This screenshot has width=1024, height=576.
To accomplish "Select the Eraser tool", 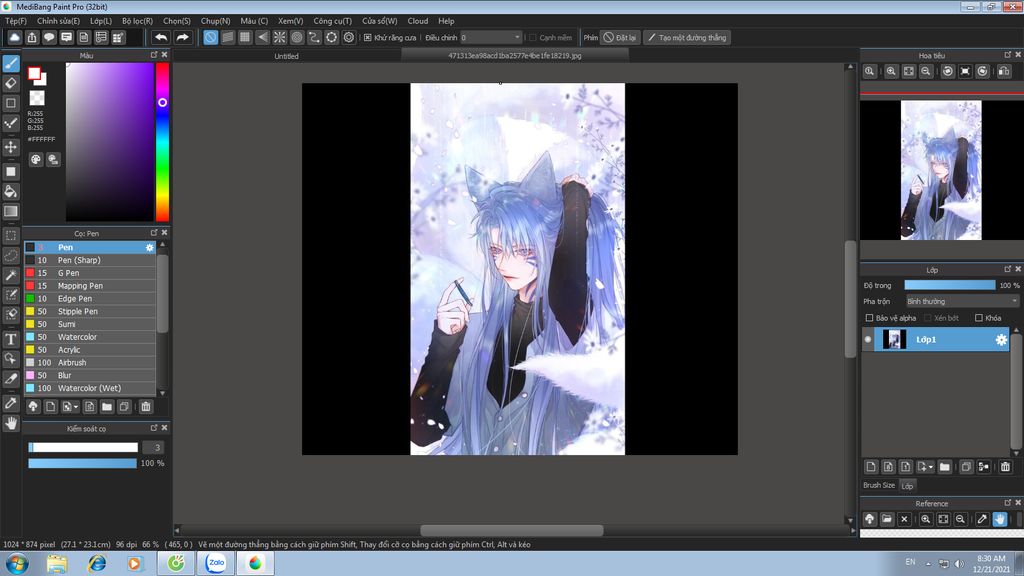I will click(x=11, y=83).
